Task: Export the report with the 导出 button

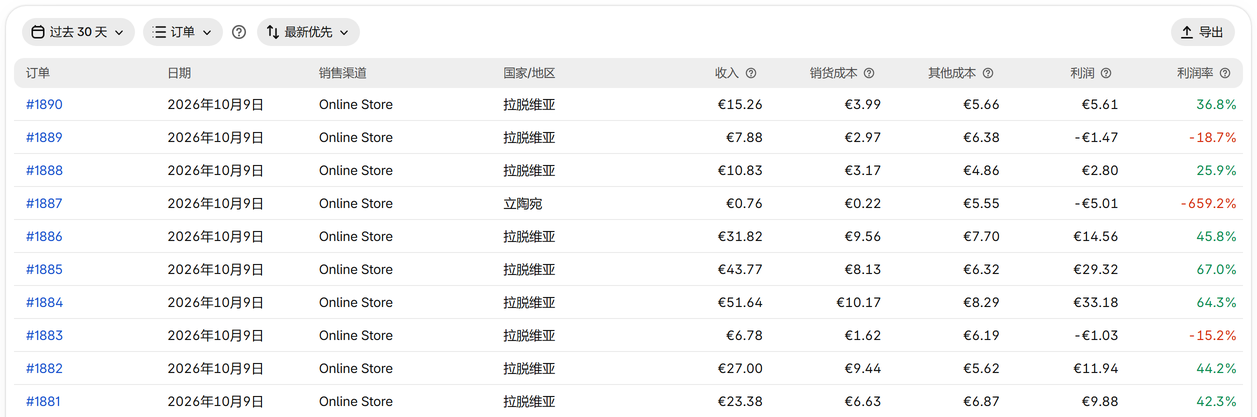Action: click(1202, 32)
